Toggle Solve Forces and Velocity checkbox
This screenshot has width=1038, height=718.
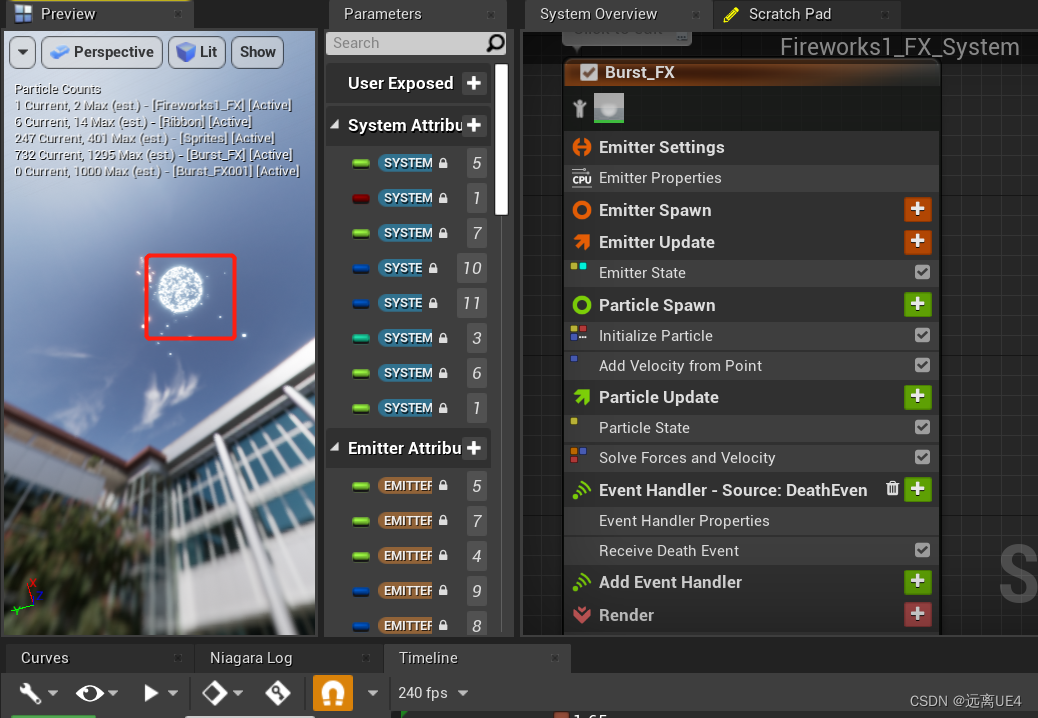(x=922, y=457)
